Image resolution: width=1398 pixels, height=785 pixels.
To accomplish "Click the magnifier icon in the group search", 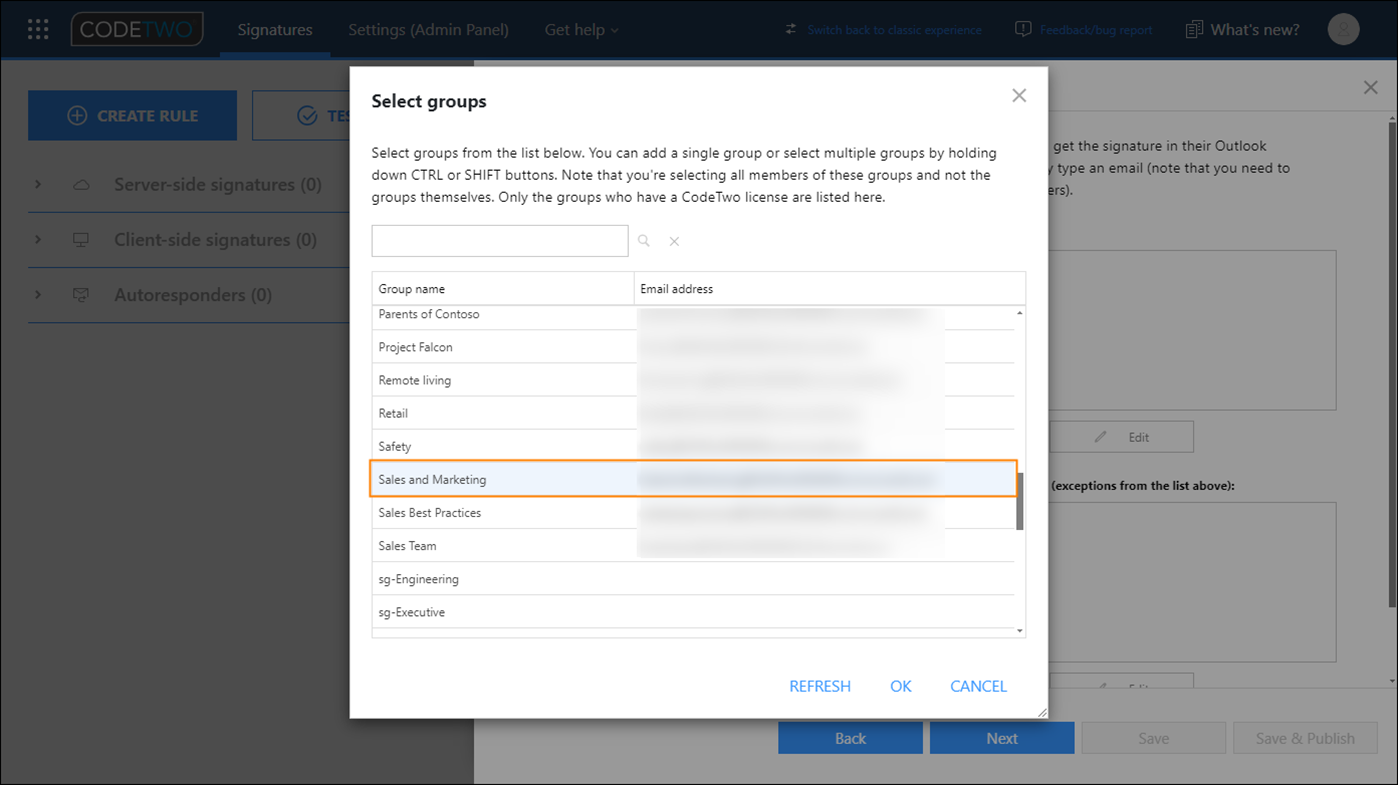I will click(643, 240).
